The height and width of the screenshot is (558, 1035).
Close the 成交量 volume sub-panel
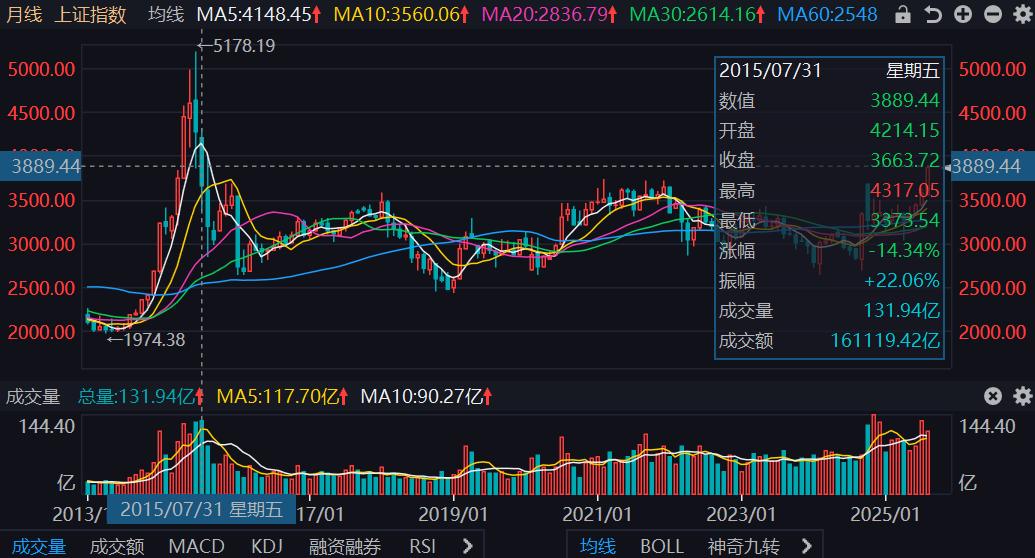(993, 396)
